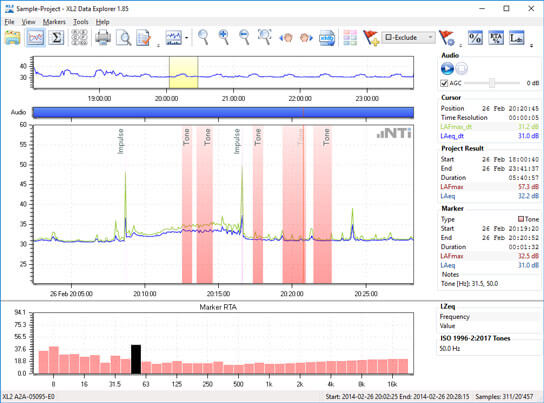This screenshot has height=403, width=544.
Task: Expand toolbar overflow arrow at right end
Action: coord(532,45)
